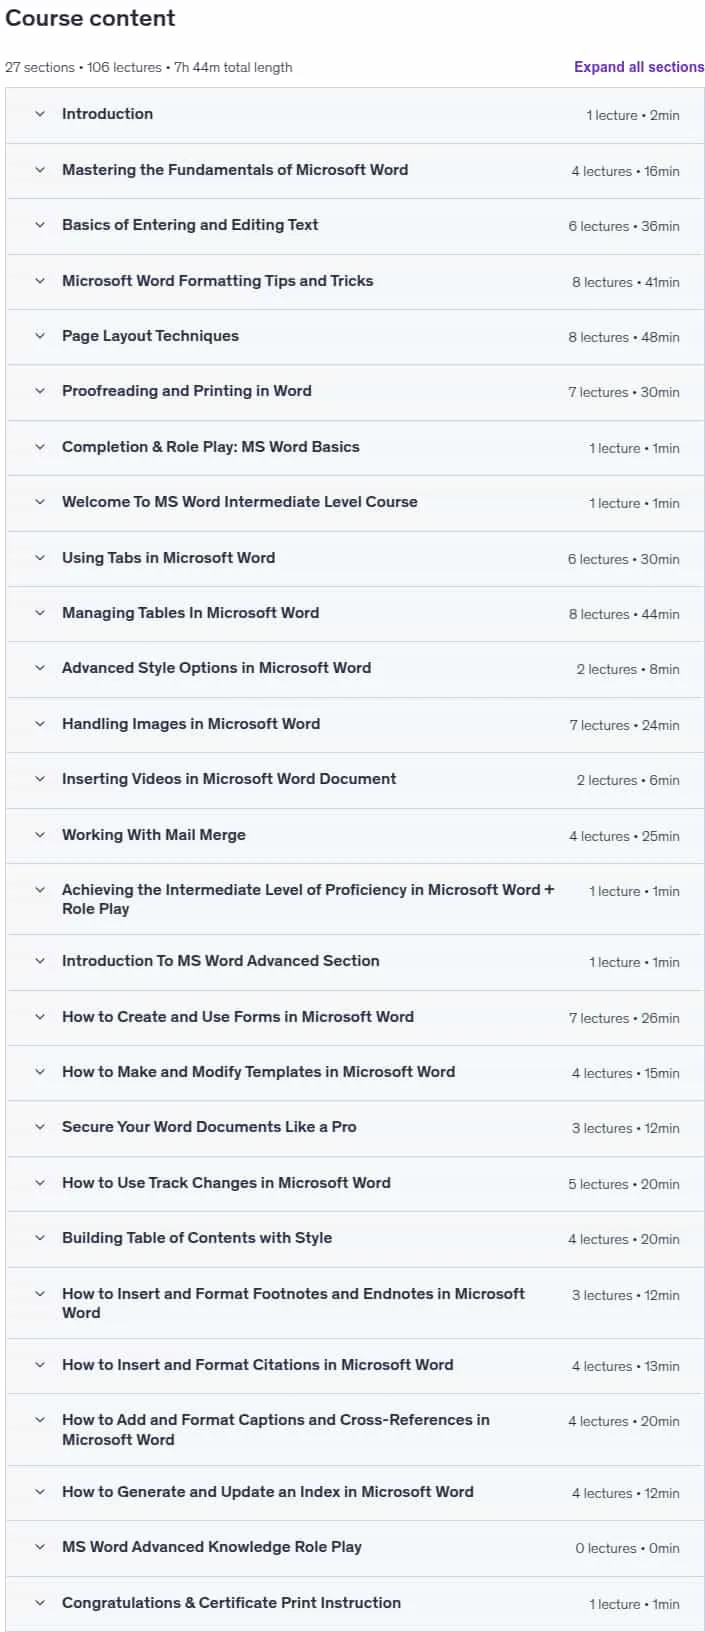Click Proofreading and Printing in Word title

187,391
